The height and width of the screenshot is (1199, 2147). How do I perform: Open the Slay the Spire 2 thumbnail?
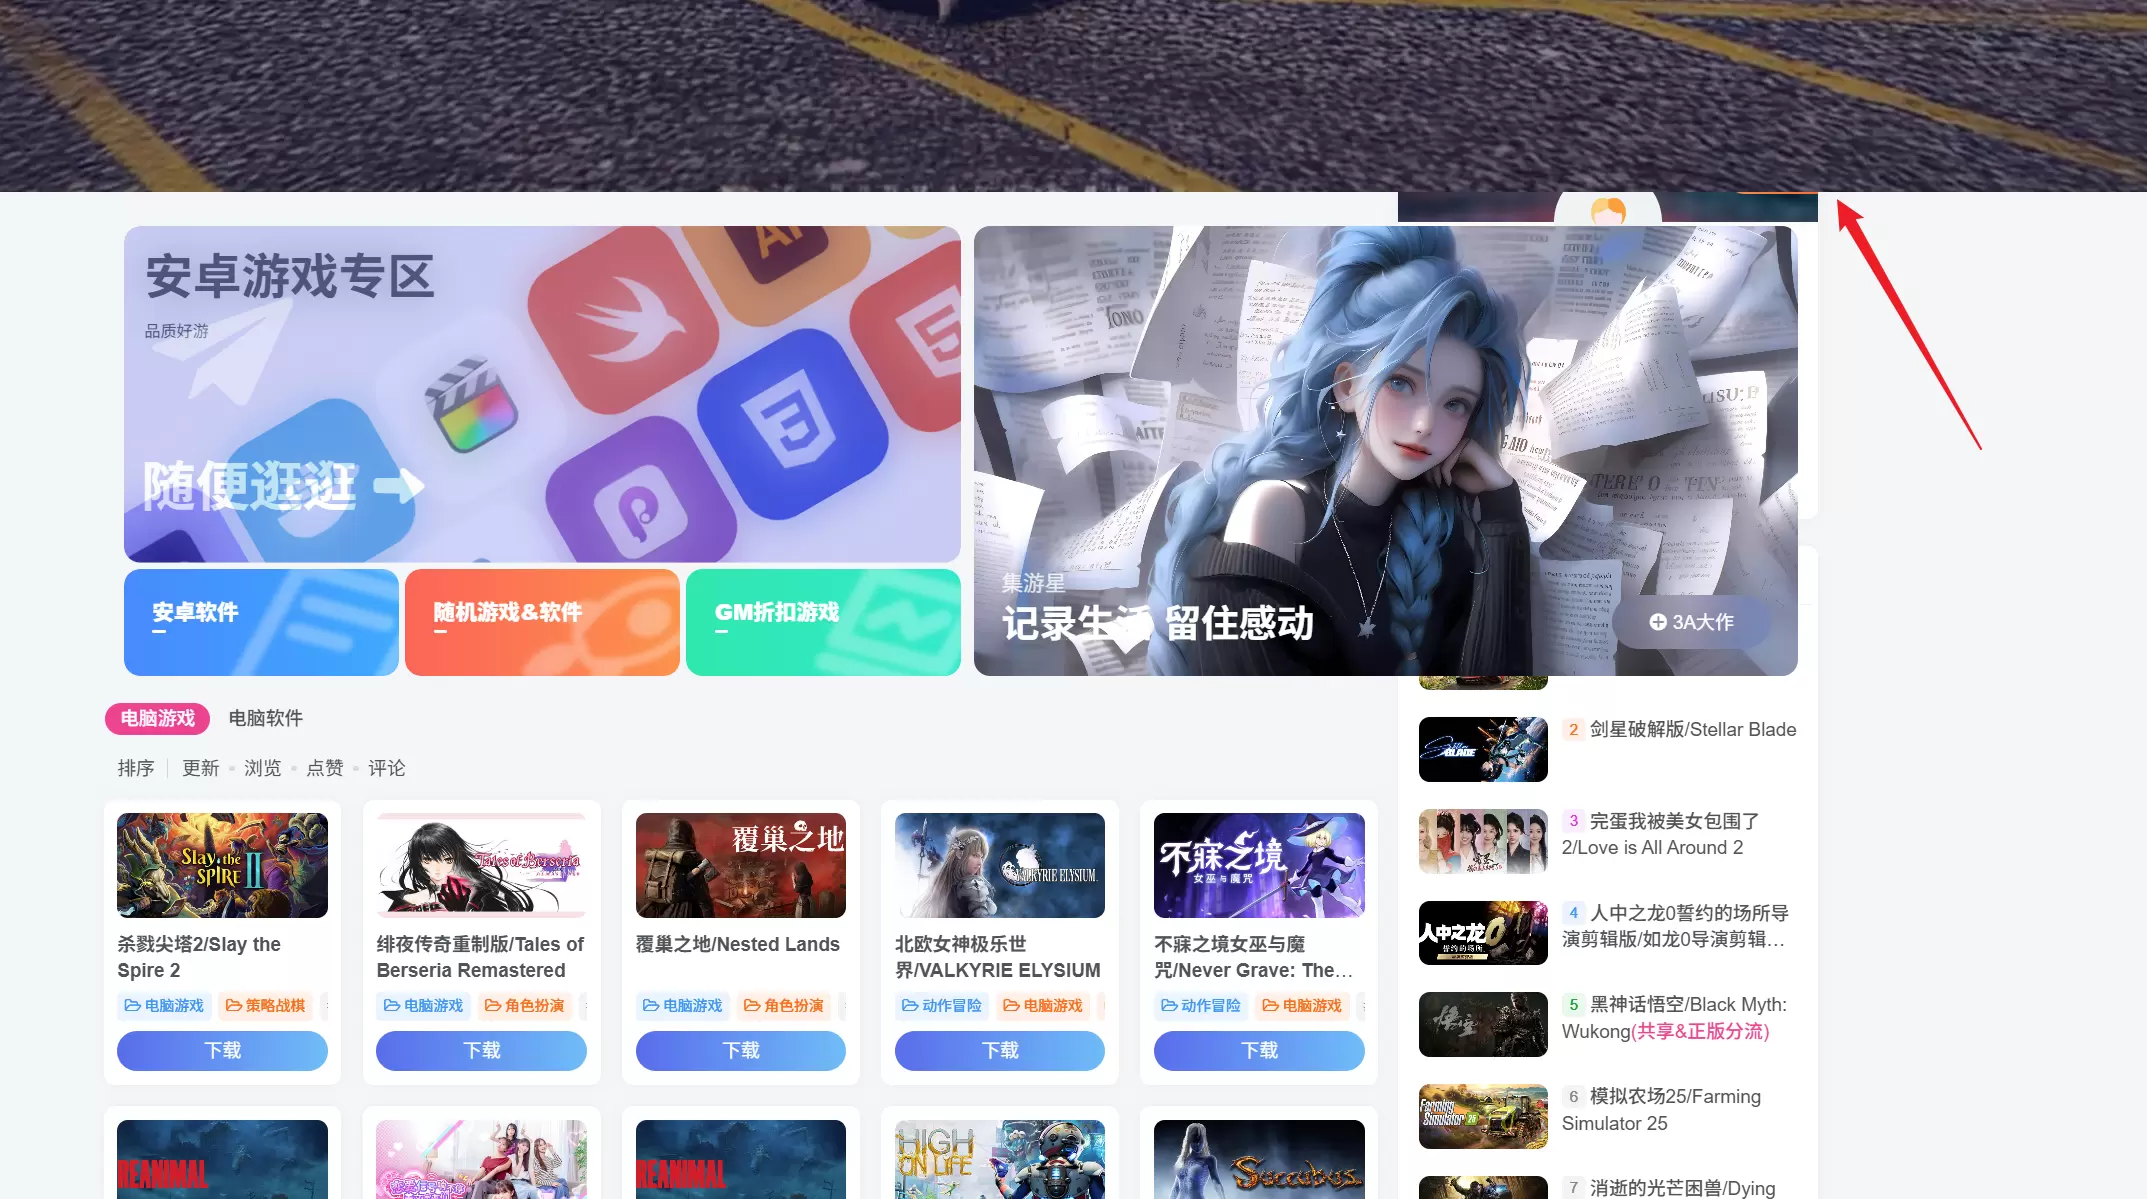[222, 865]
